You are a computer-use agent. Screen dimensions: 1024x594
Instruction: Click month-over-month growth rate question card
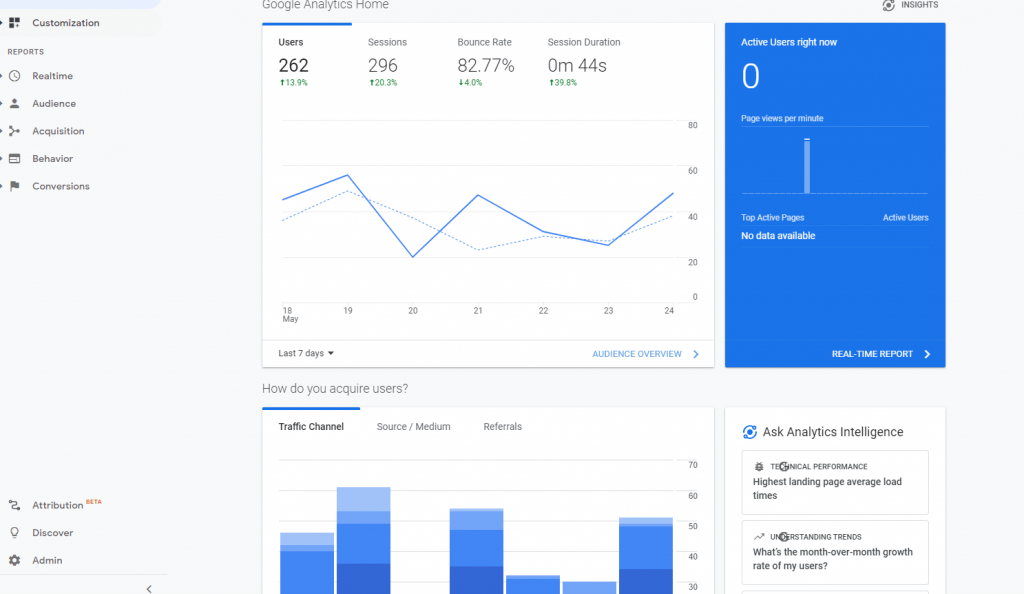coord(835,552)
